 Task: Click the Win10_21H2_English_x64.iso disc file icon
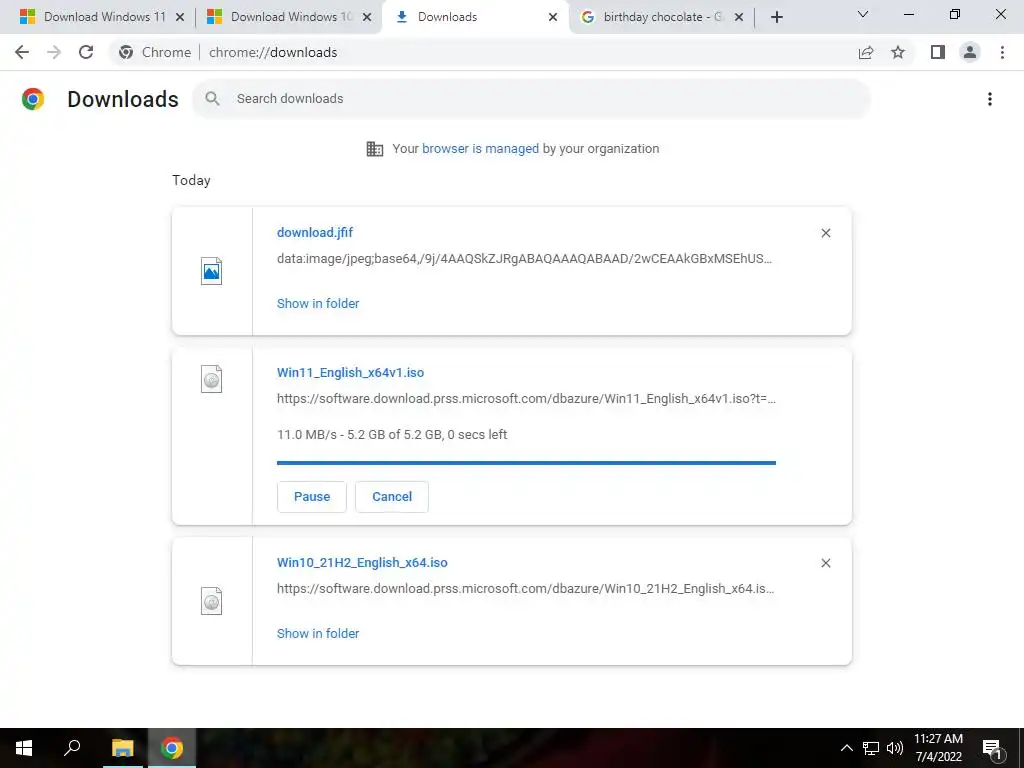pos(212,601)
